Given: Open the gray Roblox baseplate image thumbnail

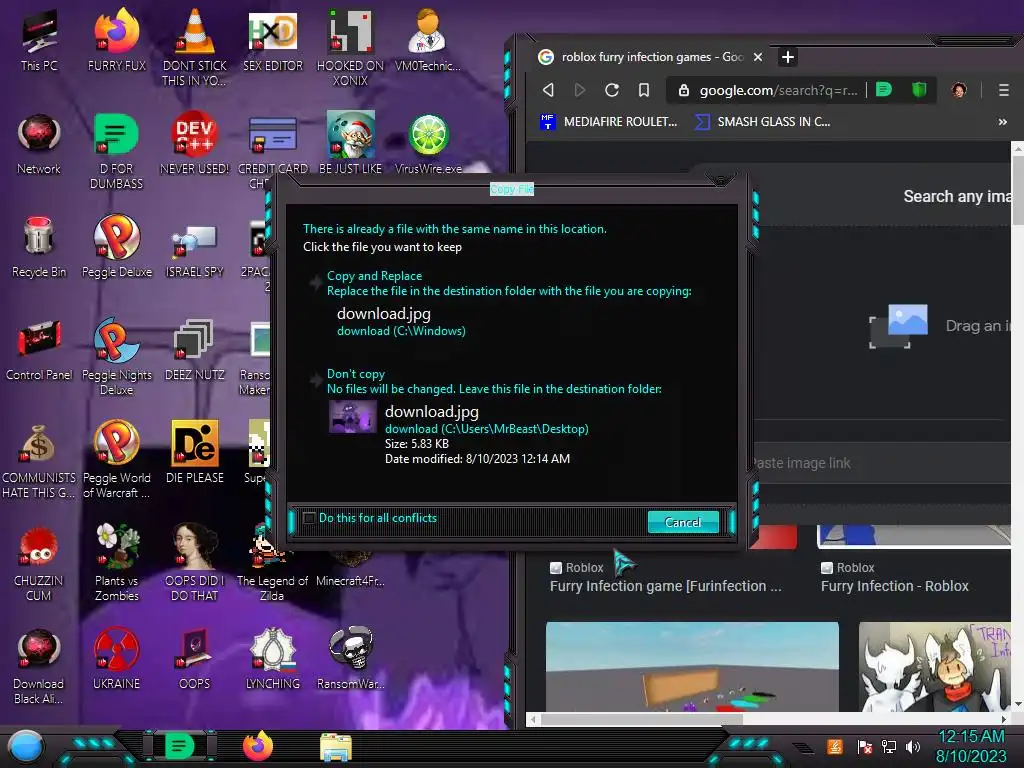Looking at the screenshot, I should 692,666.
